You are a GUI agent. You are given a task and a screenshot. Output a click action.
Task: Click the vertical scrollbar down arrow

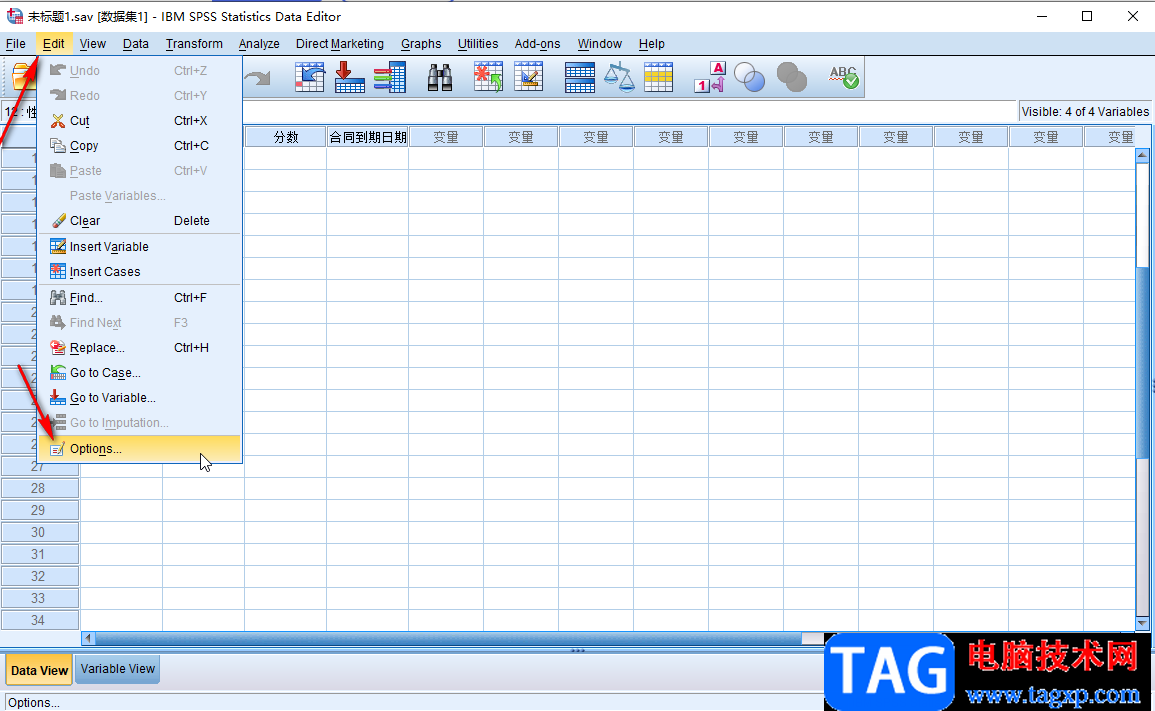(1142, 623)
